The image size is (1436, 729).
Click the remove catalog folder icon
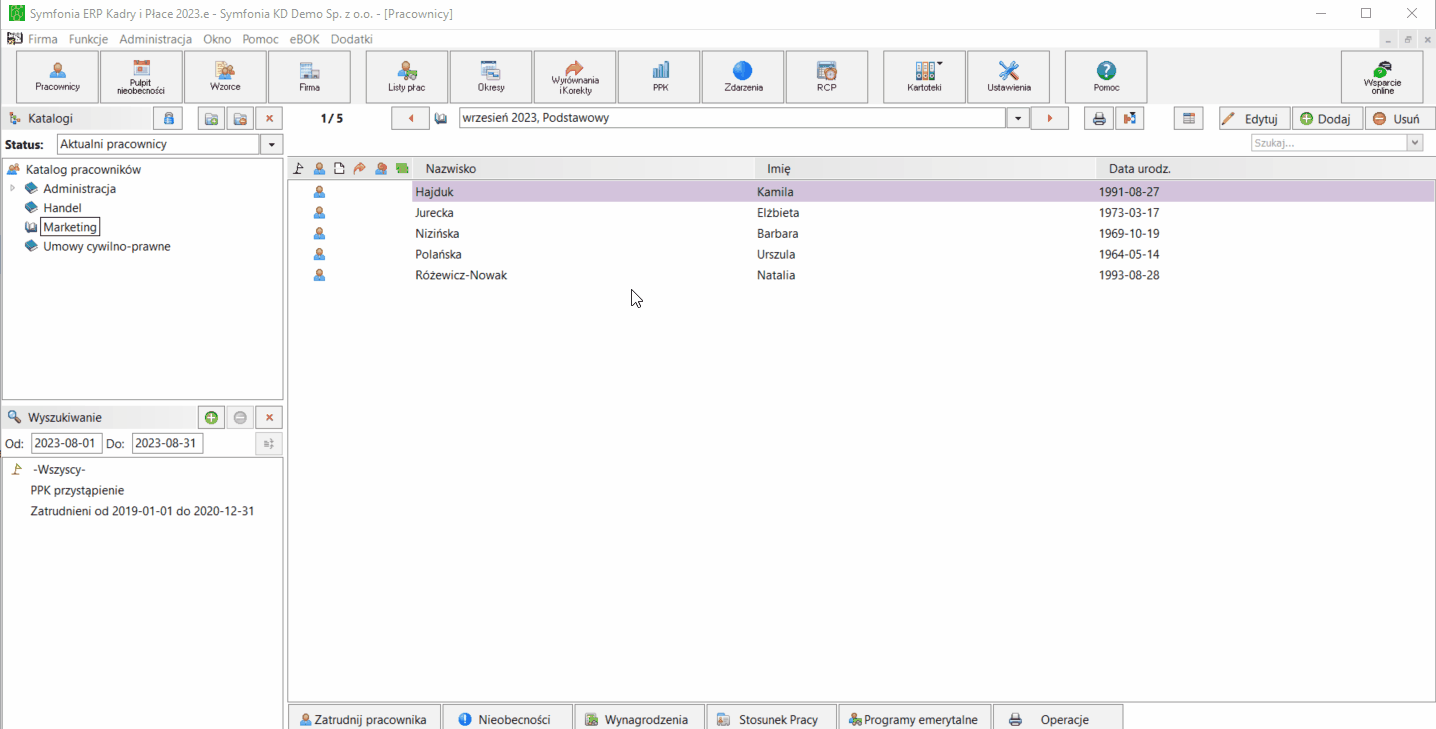click(x=240, y=118)
